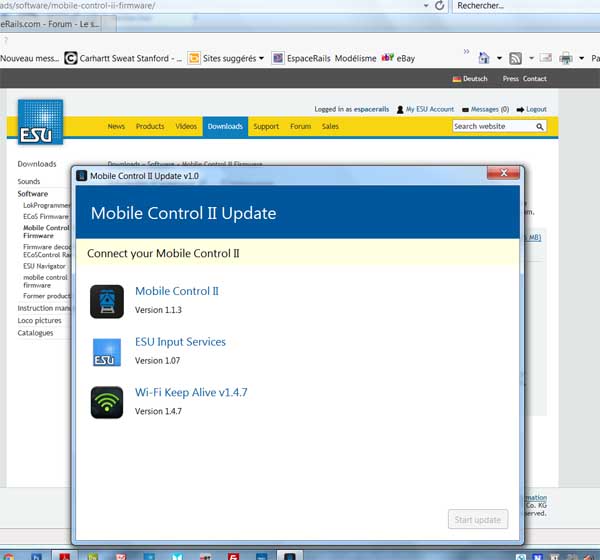The width and height of the screenshot is (600, 560).
Task: Open LokProgrammer in sidebar
Action: point(47,205)
